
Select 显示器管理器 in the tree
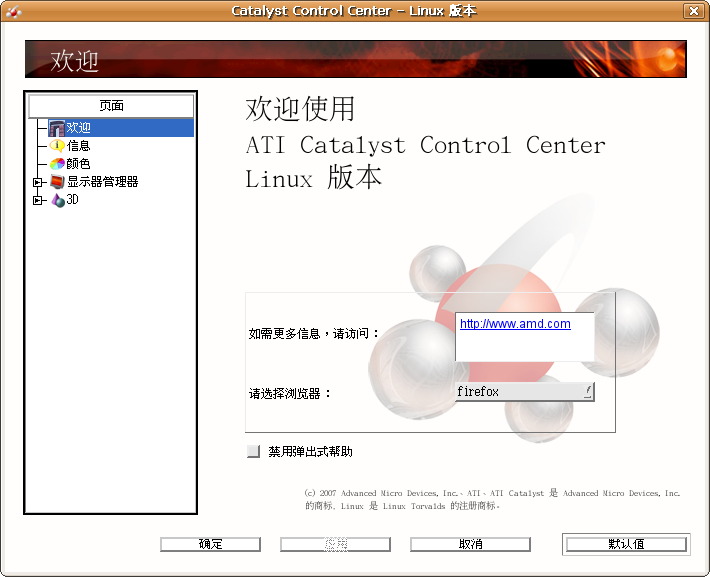point(103,182)
